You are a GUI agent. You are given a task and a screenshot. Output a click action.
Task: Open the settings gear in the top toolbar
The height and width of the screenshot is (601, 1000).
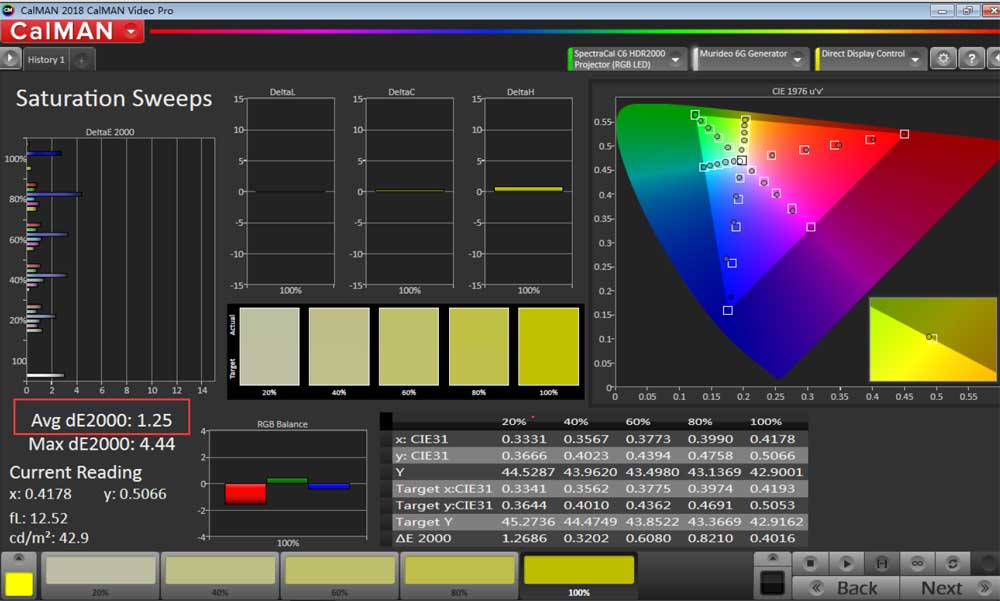(943, 59)
